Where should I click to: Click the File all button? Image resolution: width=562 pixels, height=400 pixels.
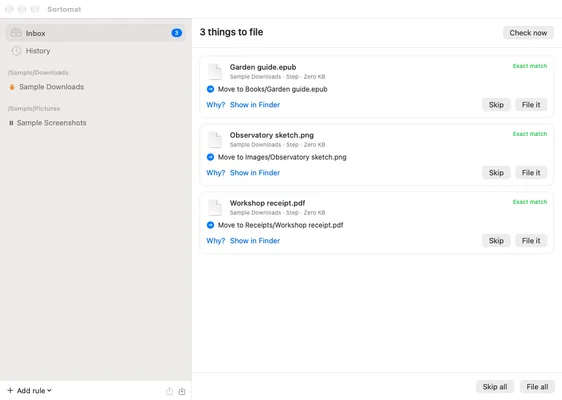(x=537, y=387)
